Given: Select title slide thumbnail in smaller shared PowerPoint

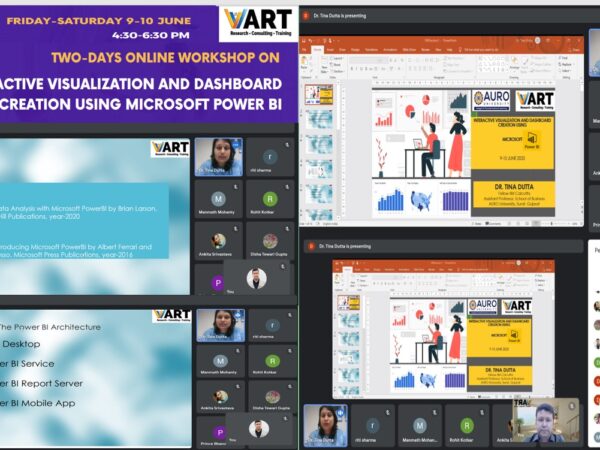Looking at the screenshot, I should (x=349, y=302).
